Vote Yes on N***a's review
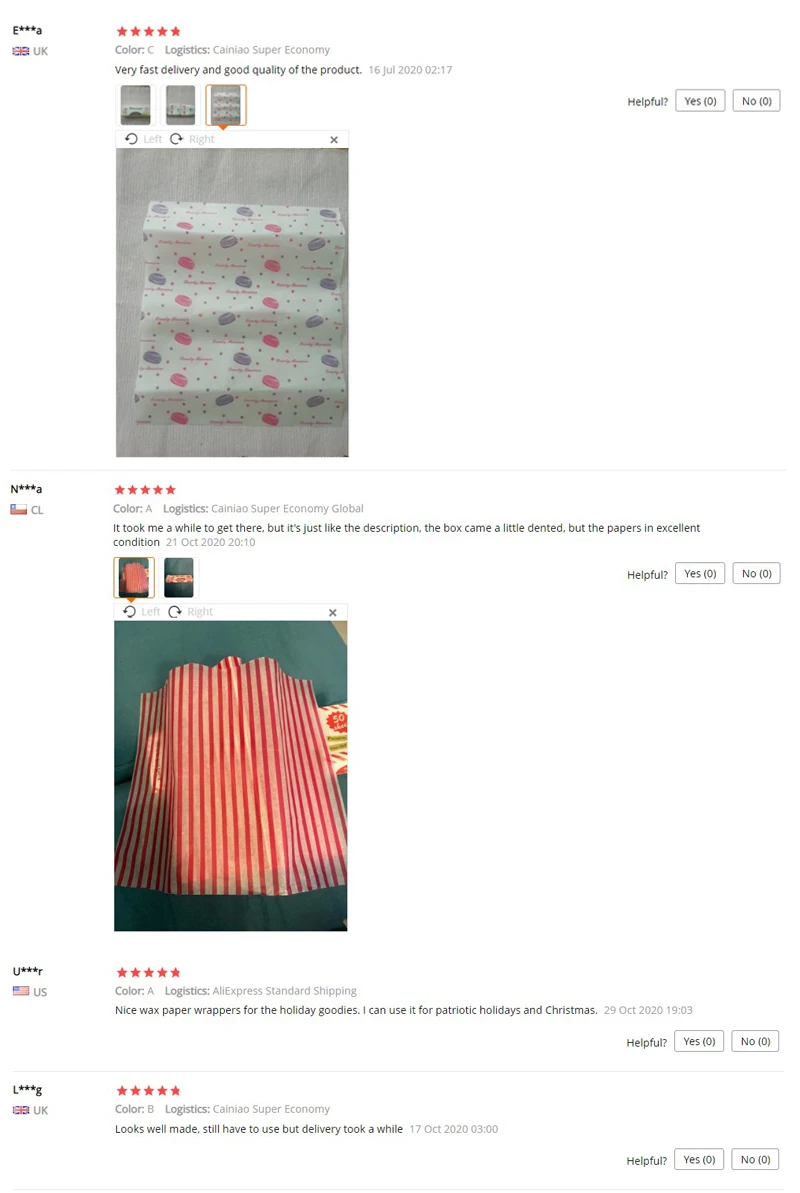 pyautogui.click(x=700, y=574)
